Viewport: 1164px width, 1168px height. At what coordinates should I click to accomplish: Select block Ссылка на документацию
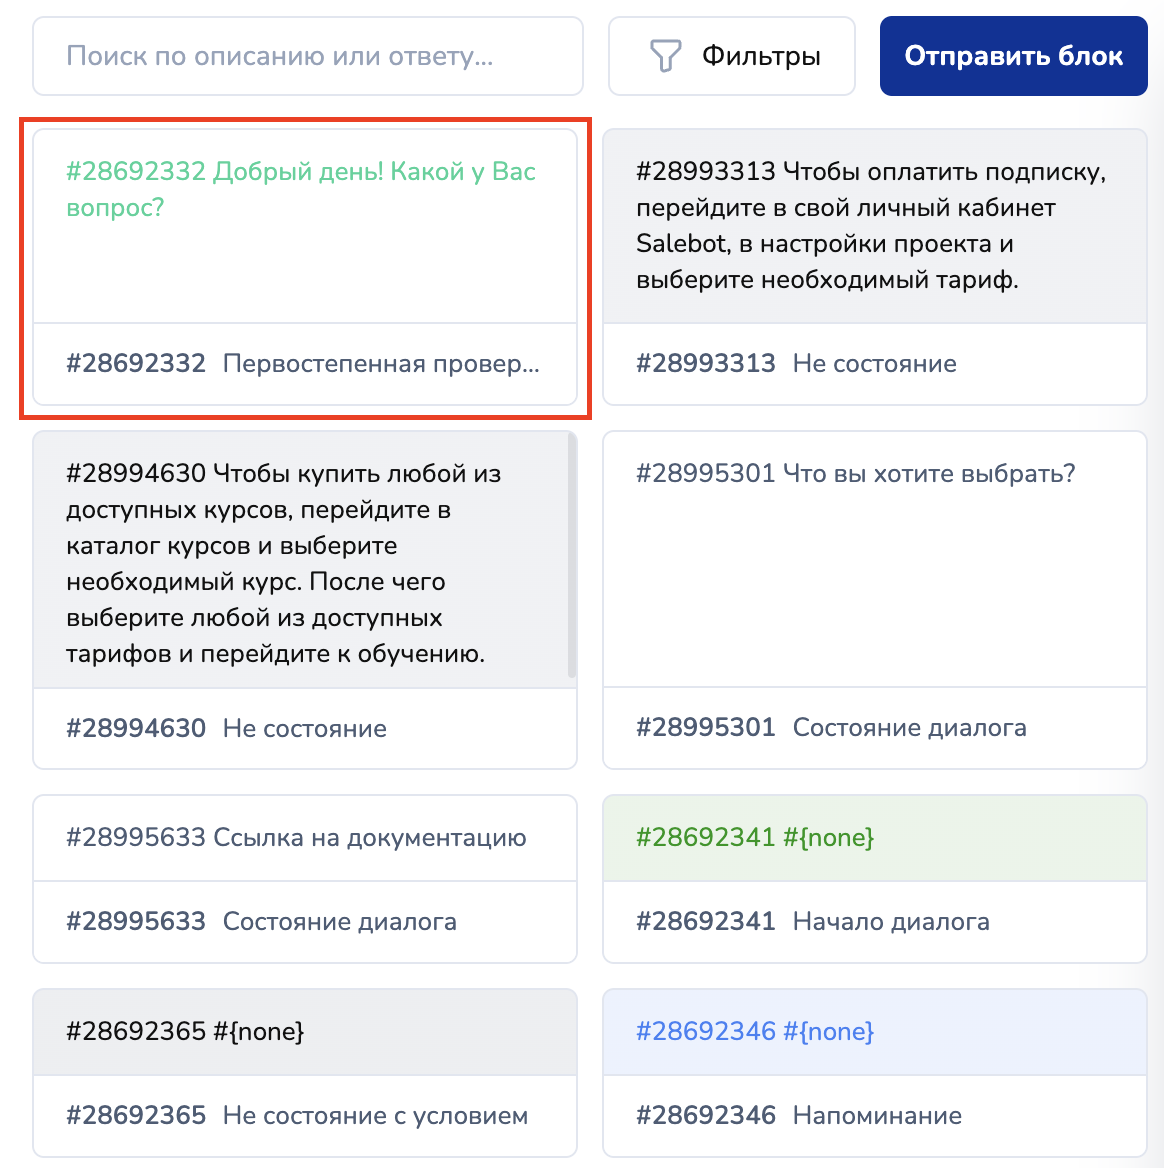click(x=296, y=838)
